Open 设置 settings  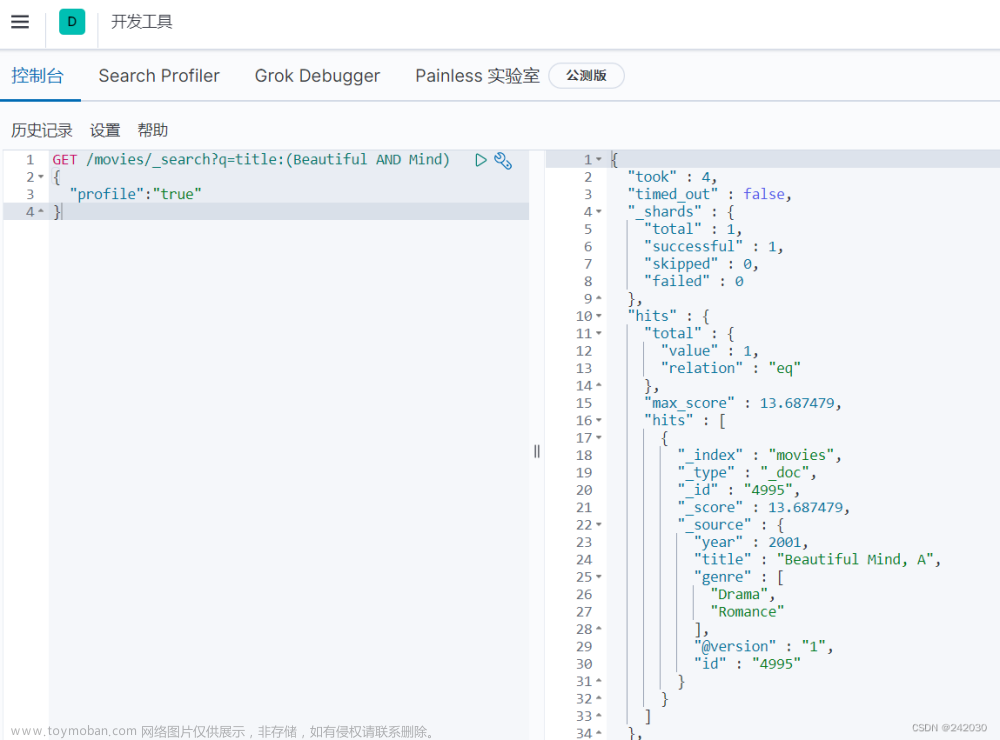tap(105, 130)
